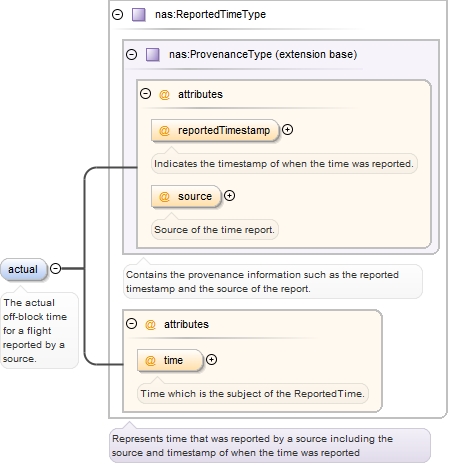Click the @ icon beside lower attributes
449x466 pixels.
click(x=150, y=324)
